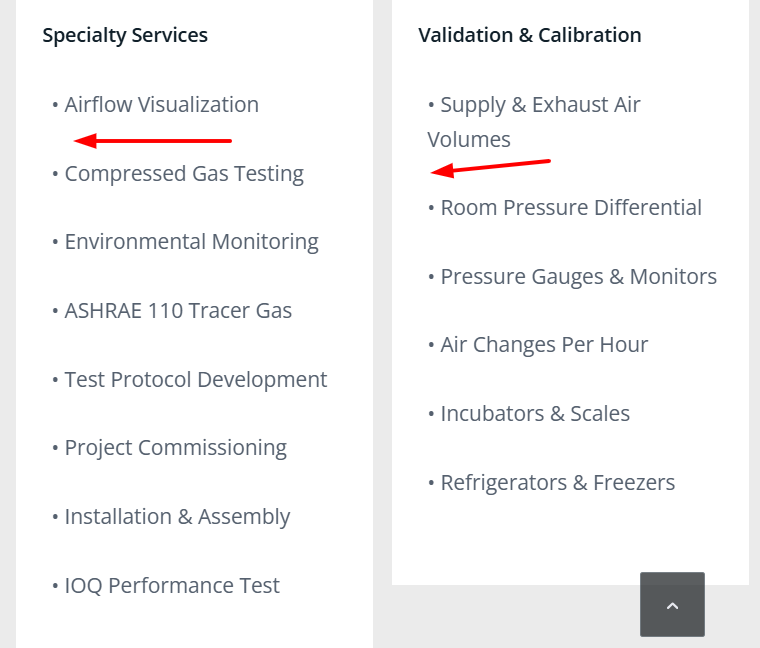Click the scroll-to-top arrow button
The image size is (760, 648).
(x=672, y=604)
